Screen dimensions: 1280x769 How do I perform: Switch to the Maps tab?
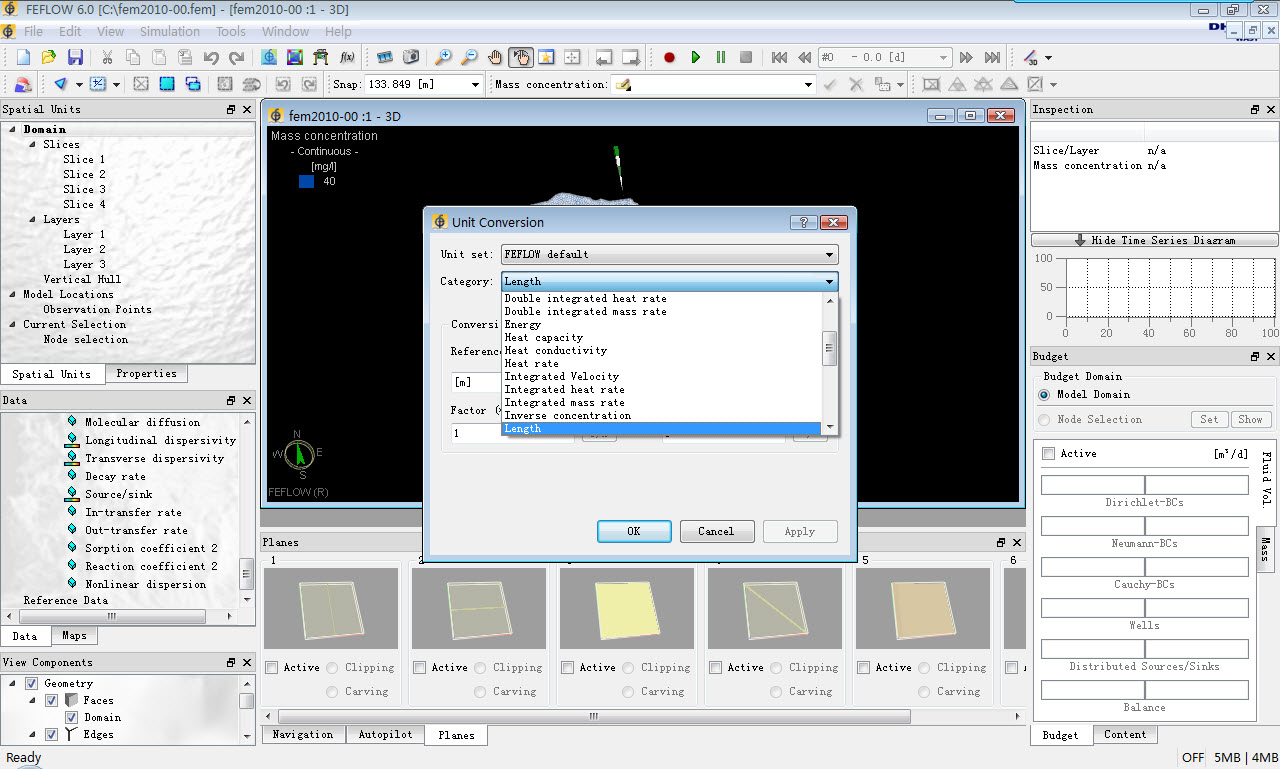pyautogui.click(x=74, y=636)
